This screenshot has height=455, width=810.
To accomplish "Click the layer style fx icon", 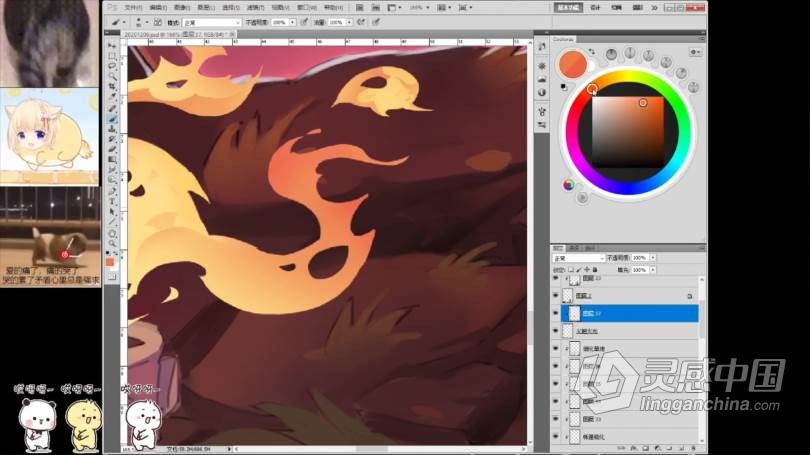I will click(634, 448).
